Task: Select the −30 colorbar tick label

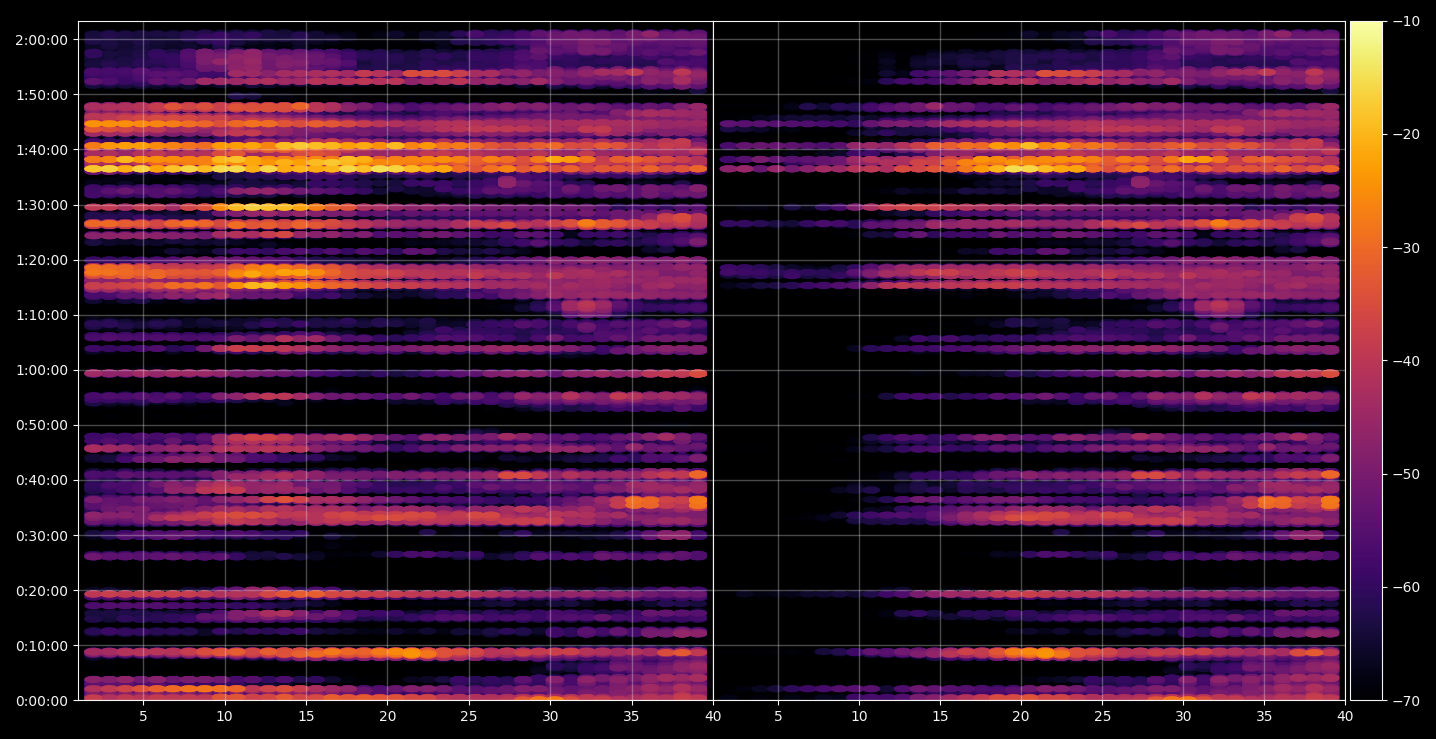Action: tap(1406, 247)
